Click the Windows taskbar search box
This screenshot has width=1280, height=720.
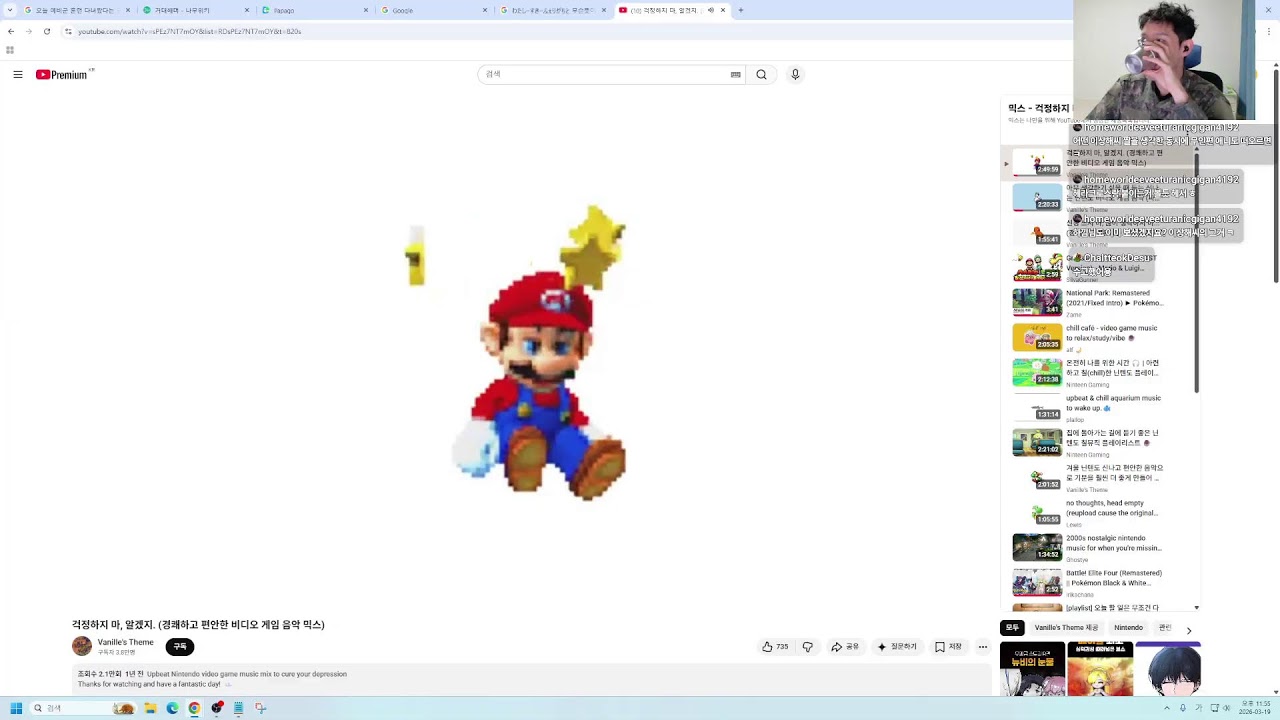coord(83,708)
